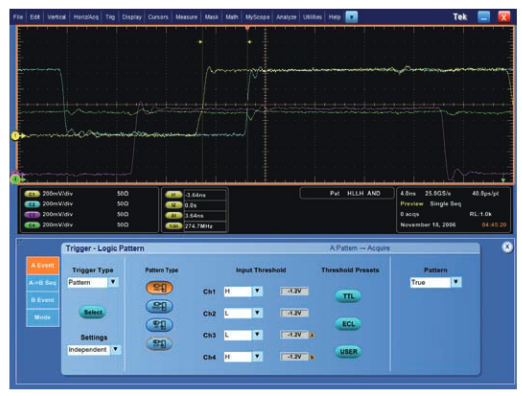
Task: Open the Cursors menu
Action: tap(158, 17)
